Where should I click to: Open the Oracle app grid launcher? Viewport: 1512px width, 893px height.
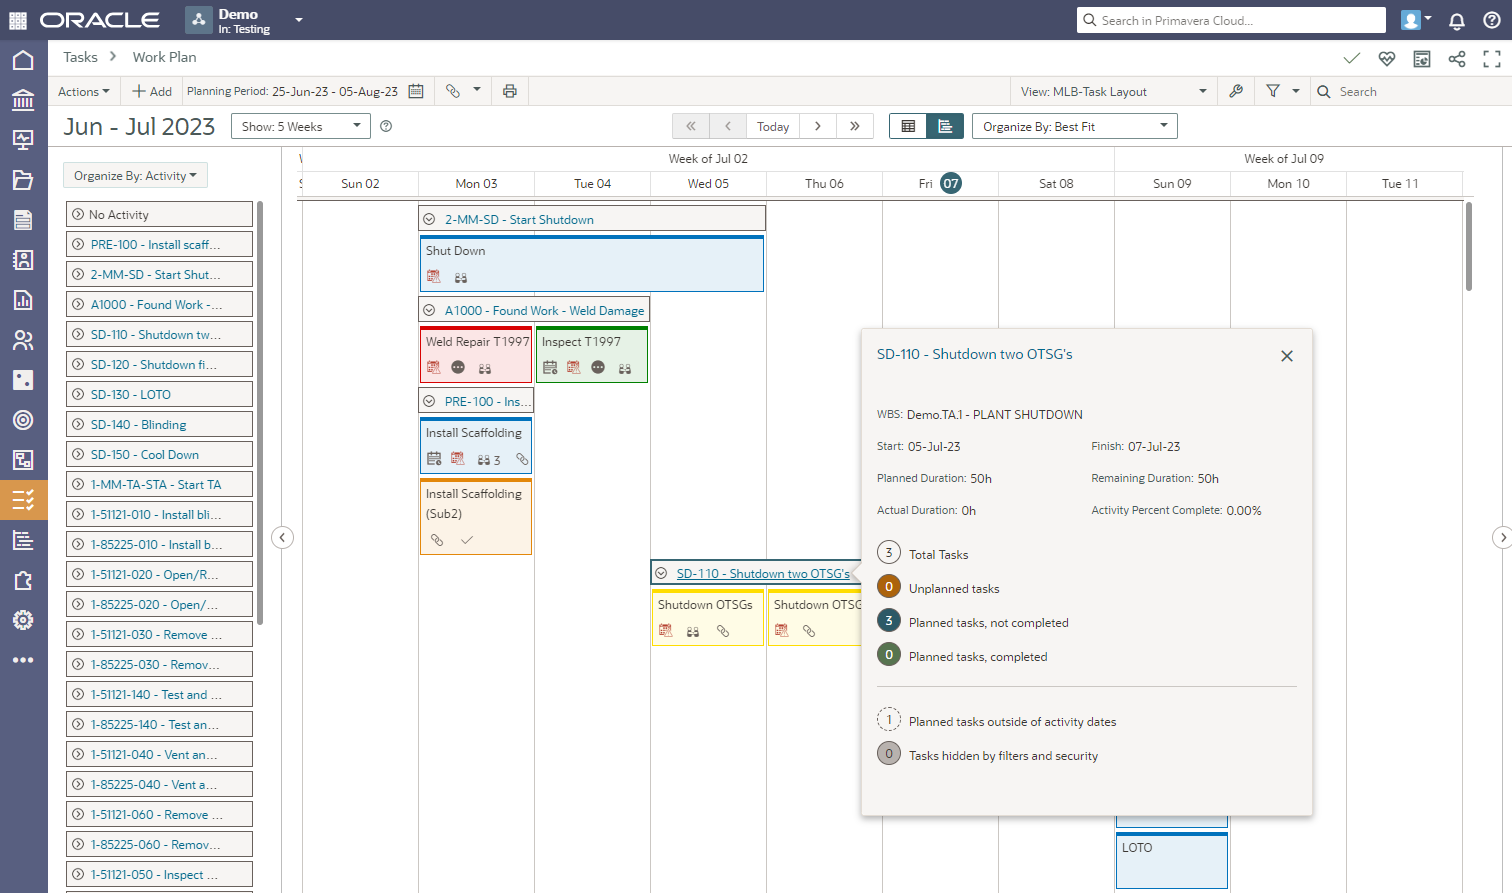point(18,20)
